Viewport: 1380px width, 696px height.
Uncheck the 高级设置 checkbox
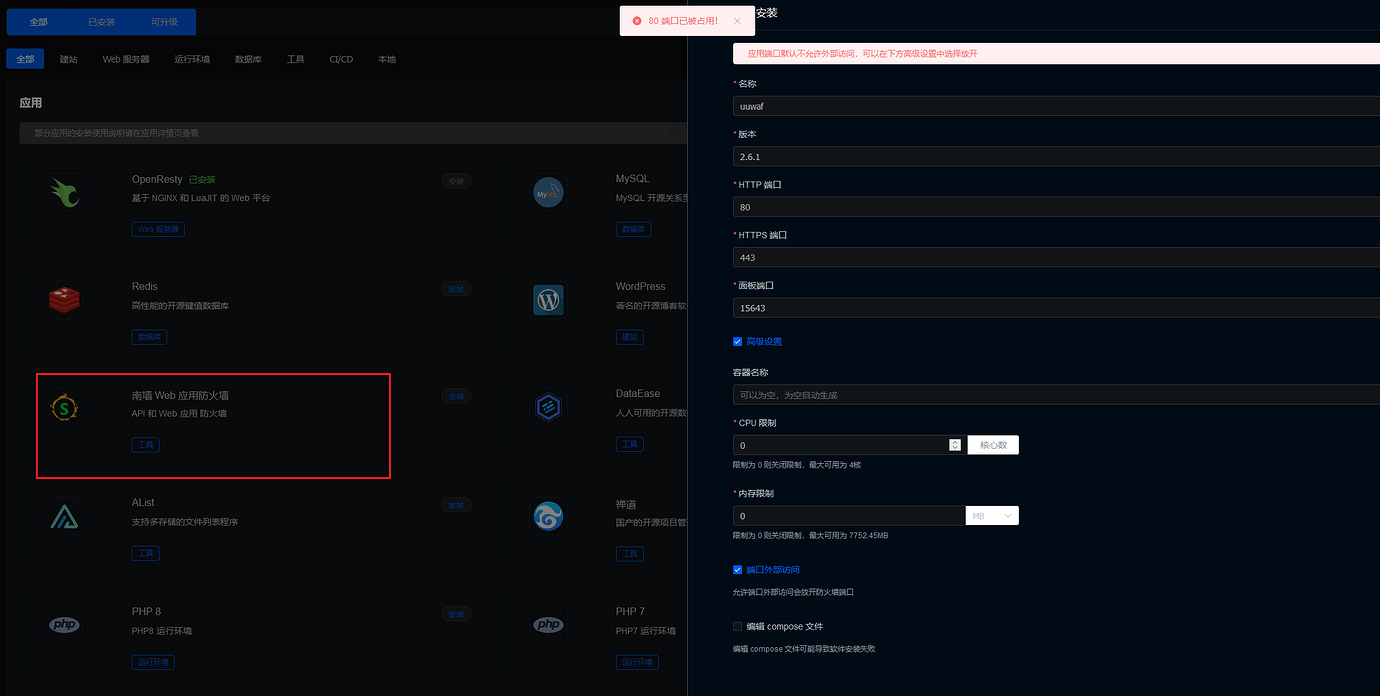[x=737, y=341]
